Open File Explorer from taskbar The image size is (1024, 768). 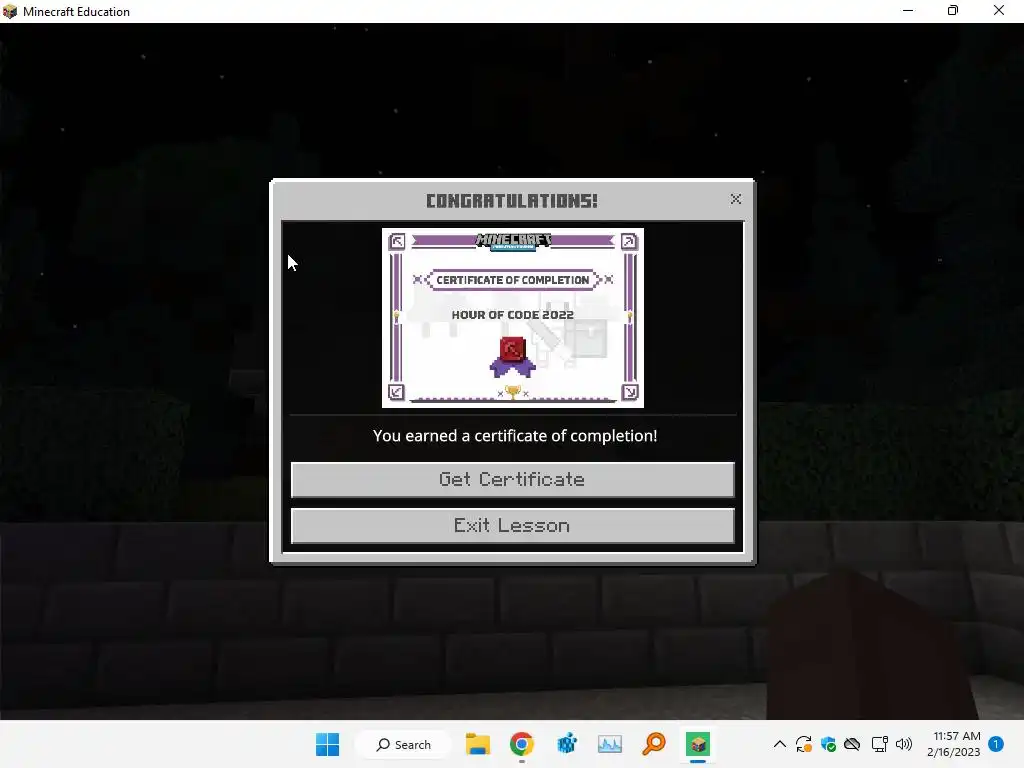click(477, 744)
